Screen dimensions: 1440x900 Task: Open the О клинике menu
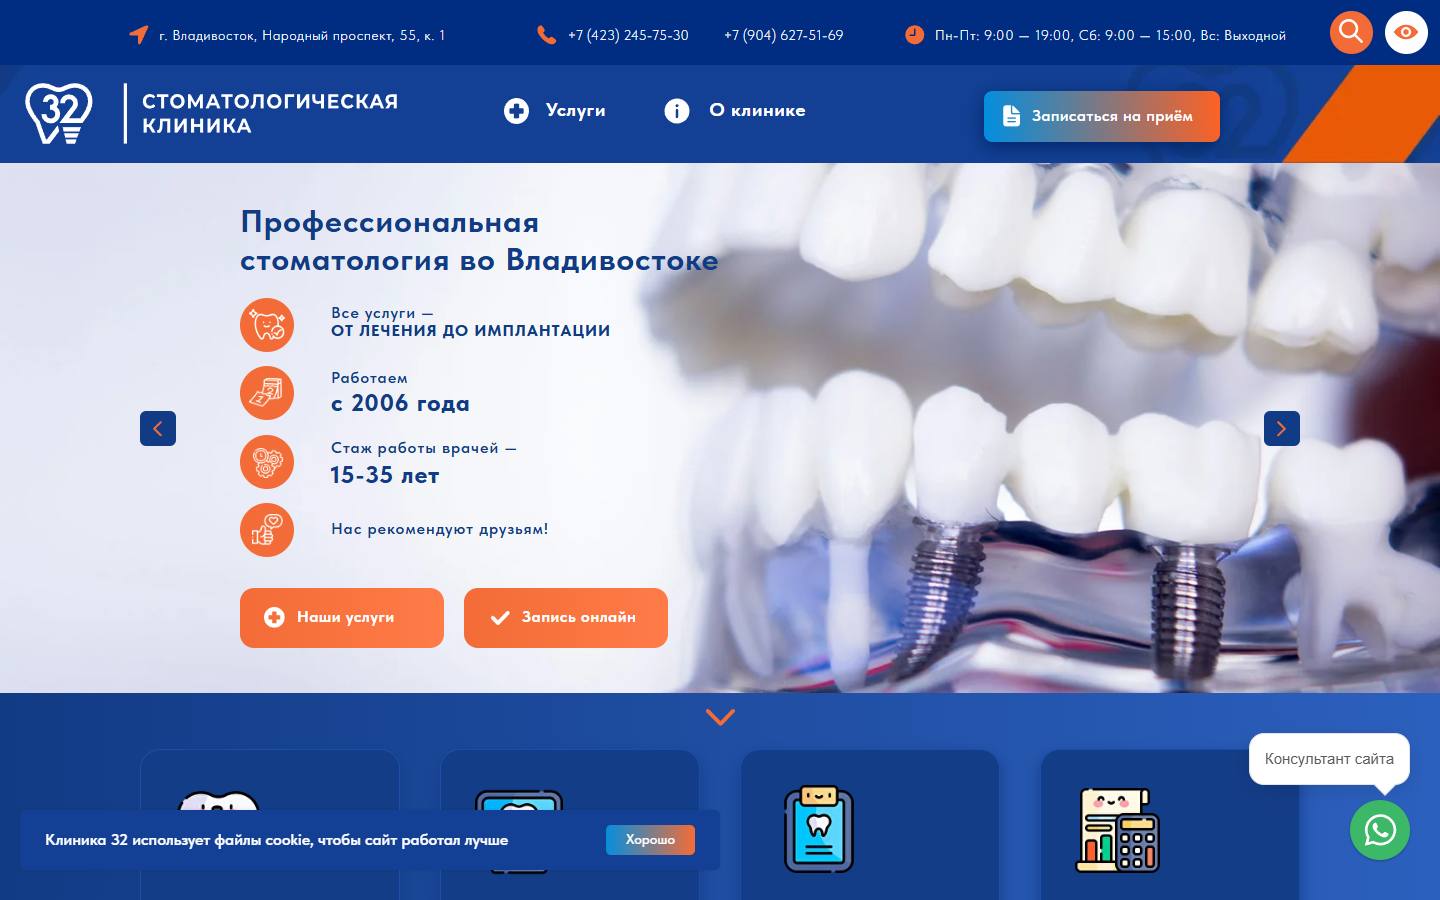tap(735, 111)
